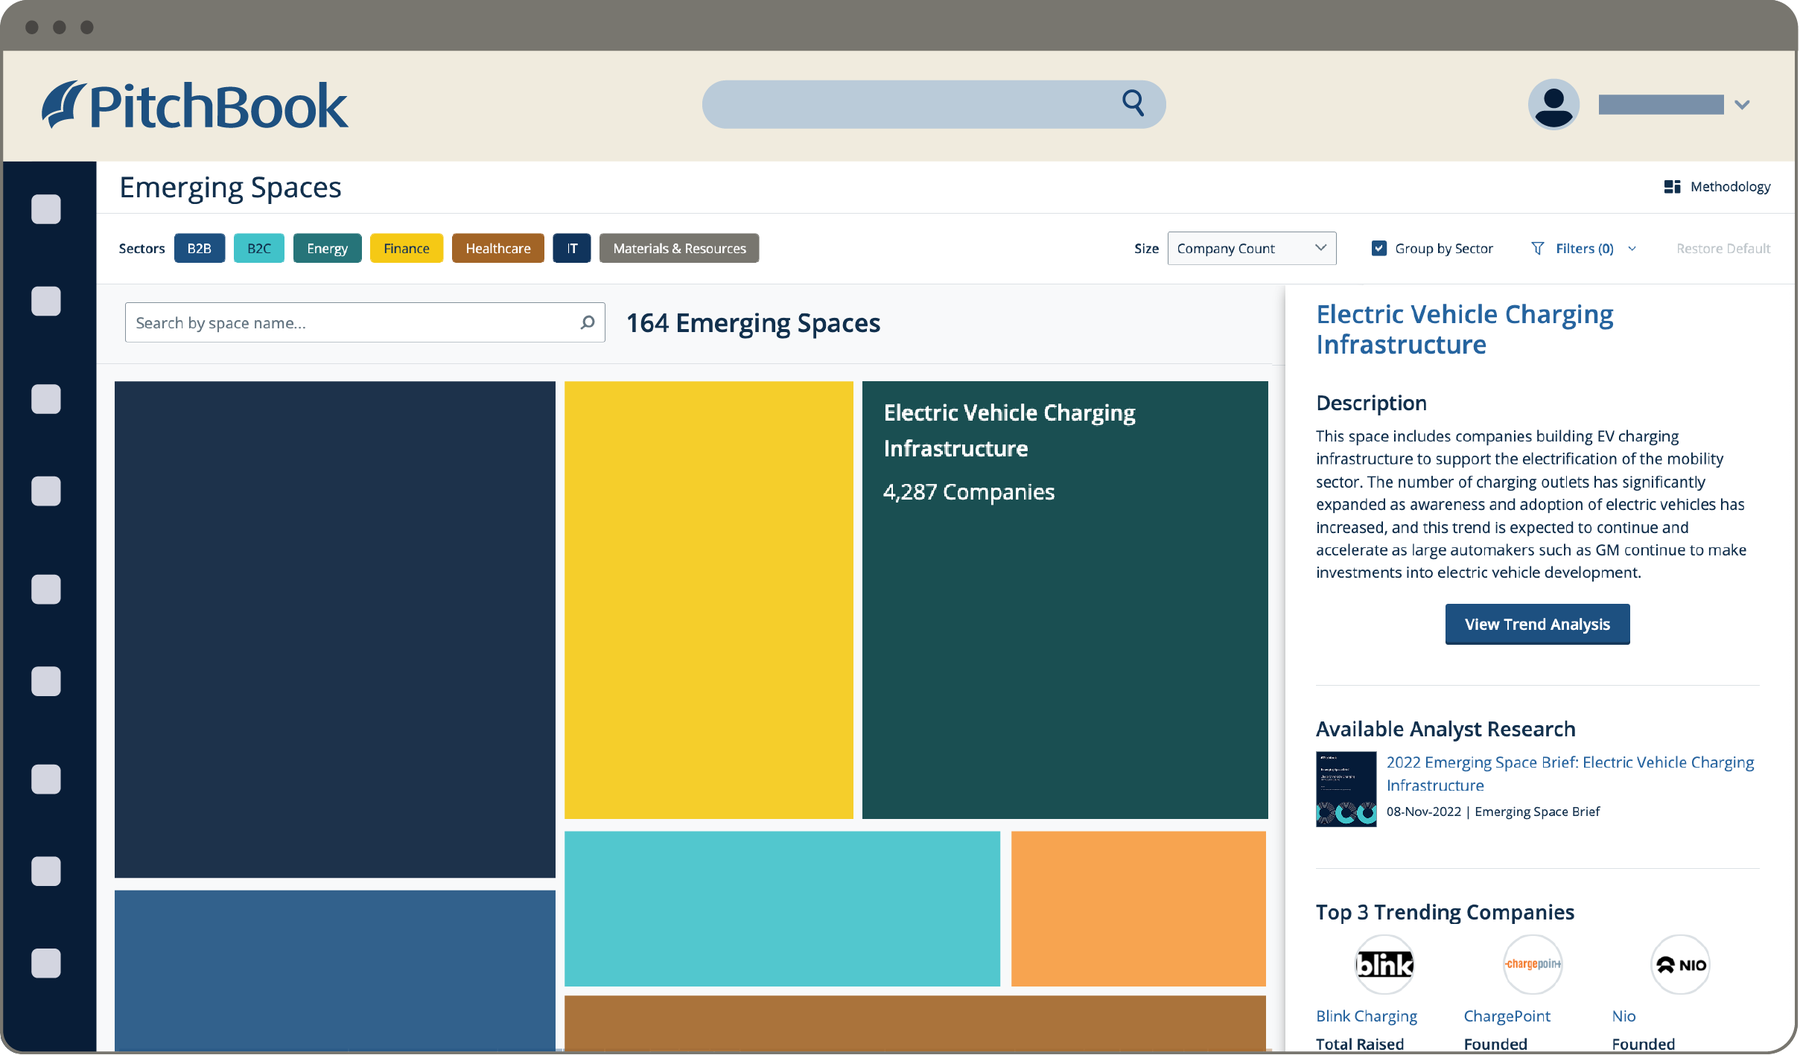The height and width of the screenshot is (1055, 1800).
Task: Click the "164 Emerging Spaces" count text
Action: click(753, 323)
